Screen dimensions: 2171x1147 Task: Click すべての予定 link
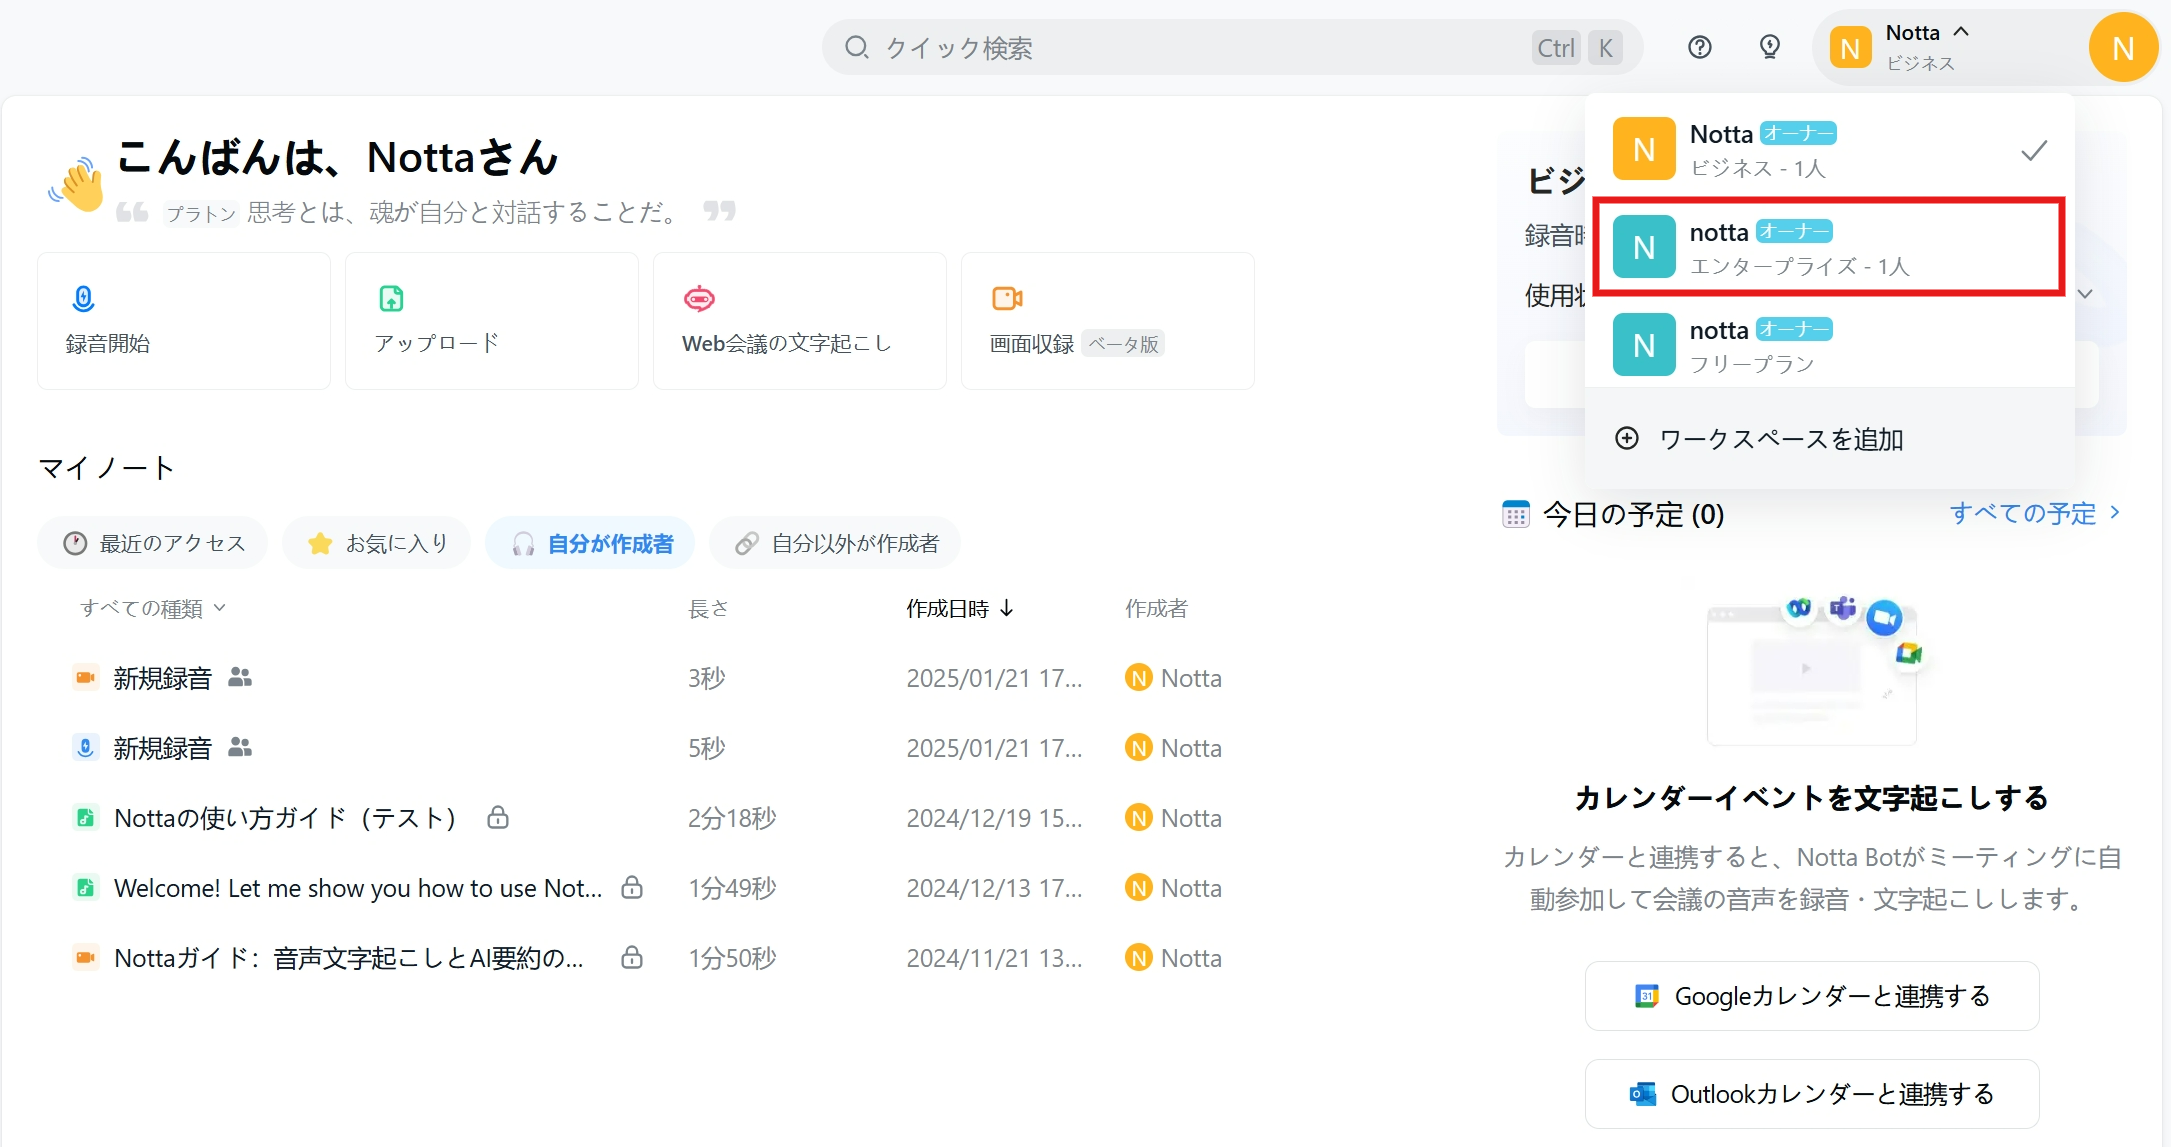[2035, 513]
